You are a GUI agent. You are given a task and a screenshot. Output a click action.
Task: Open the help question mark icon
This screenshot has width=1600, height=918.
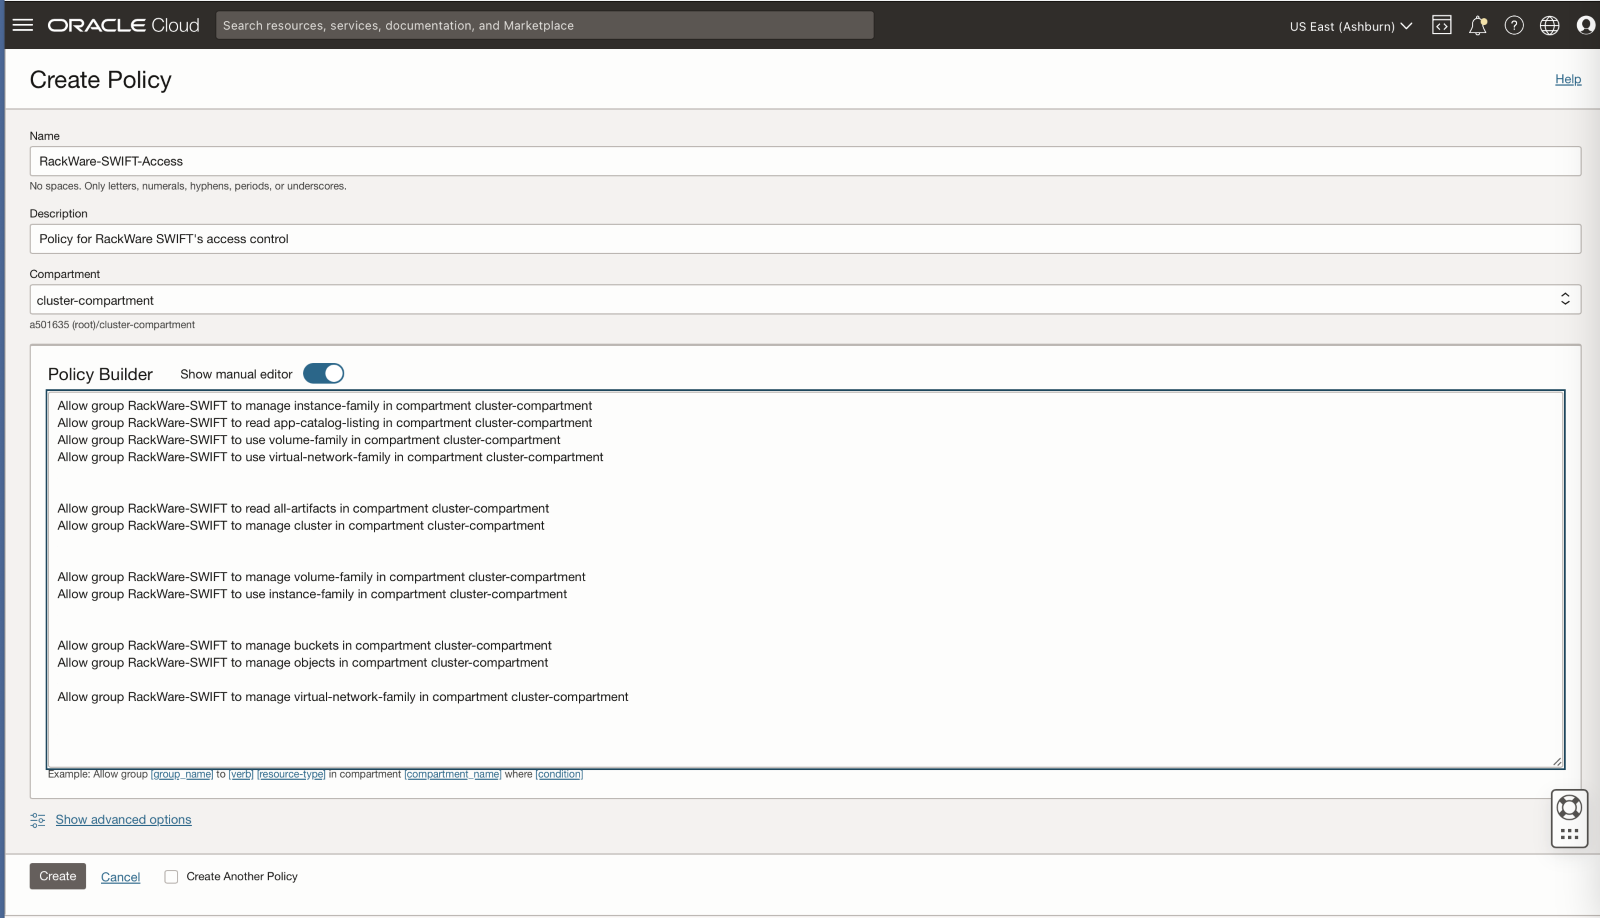click(1514, 25)
